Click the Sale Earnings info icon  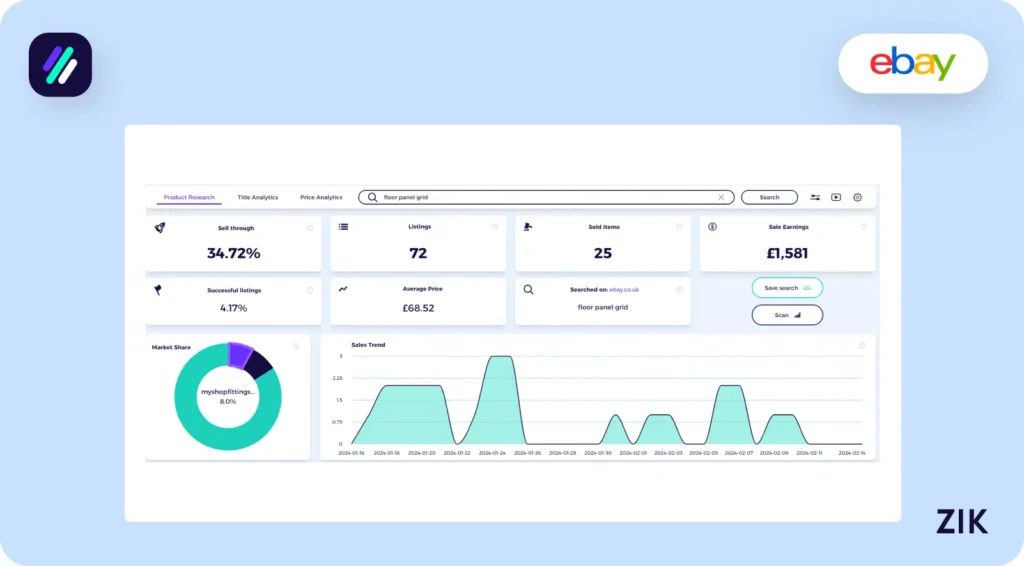pyautogui.click(x=864, y=227)
